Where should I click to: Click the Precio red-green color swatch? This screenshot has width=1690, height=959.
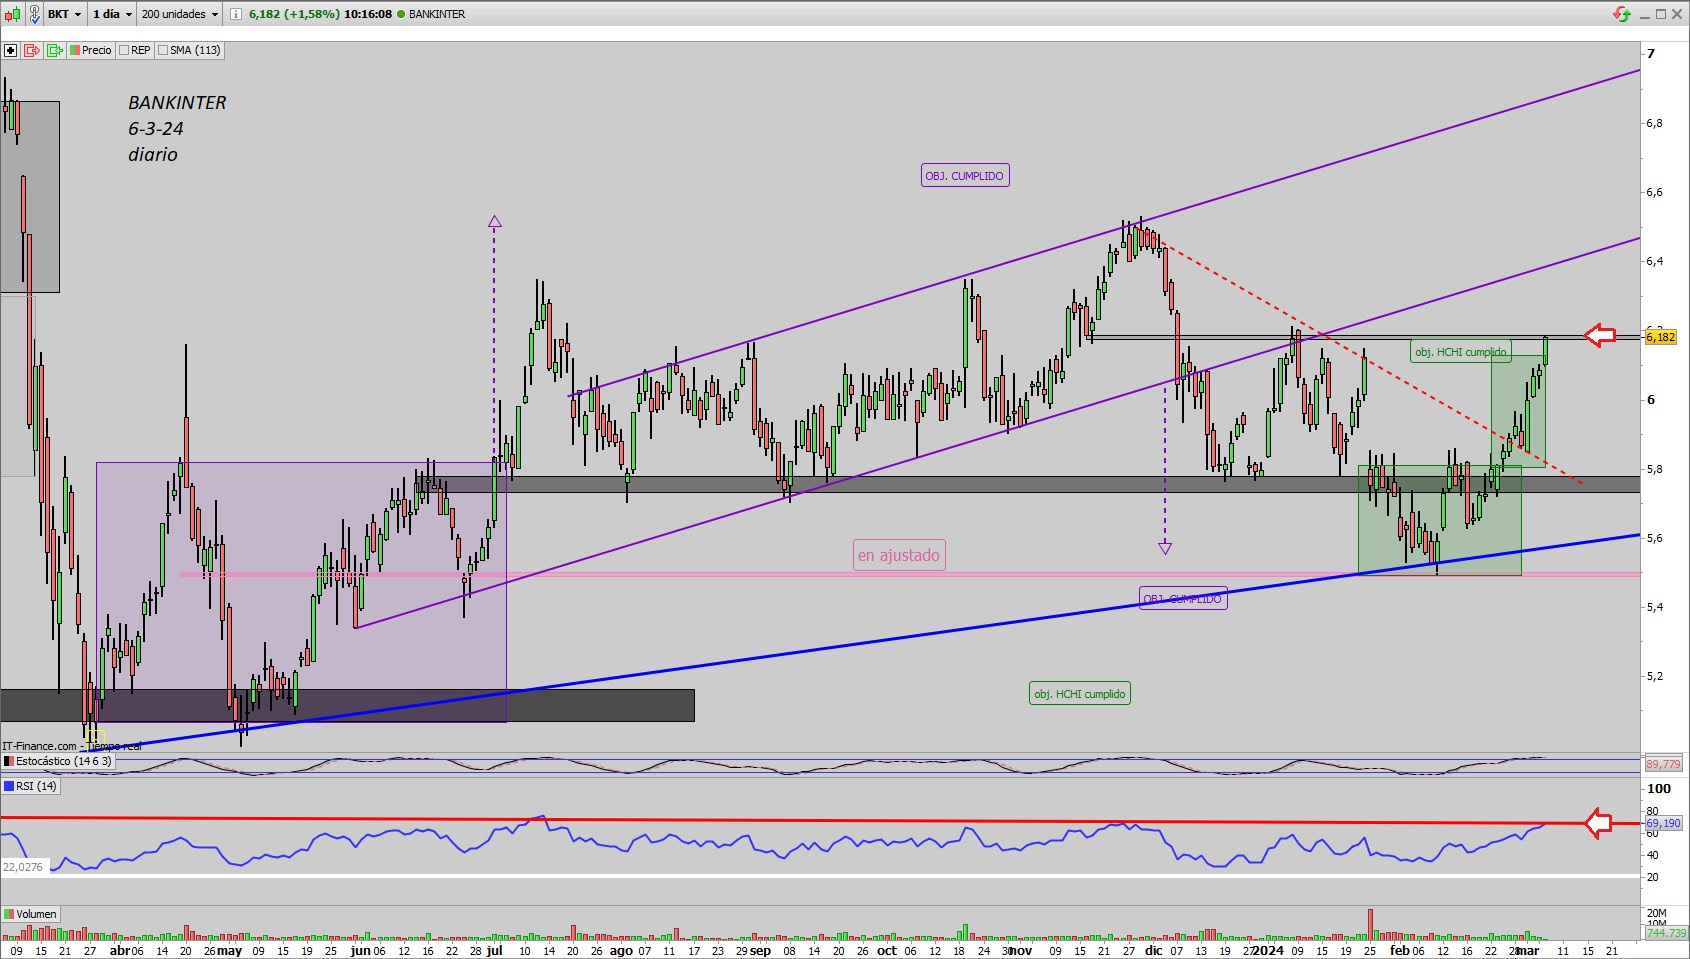click(x=75, y=50)
